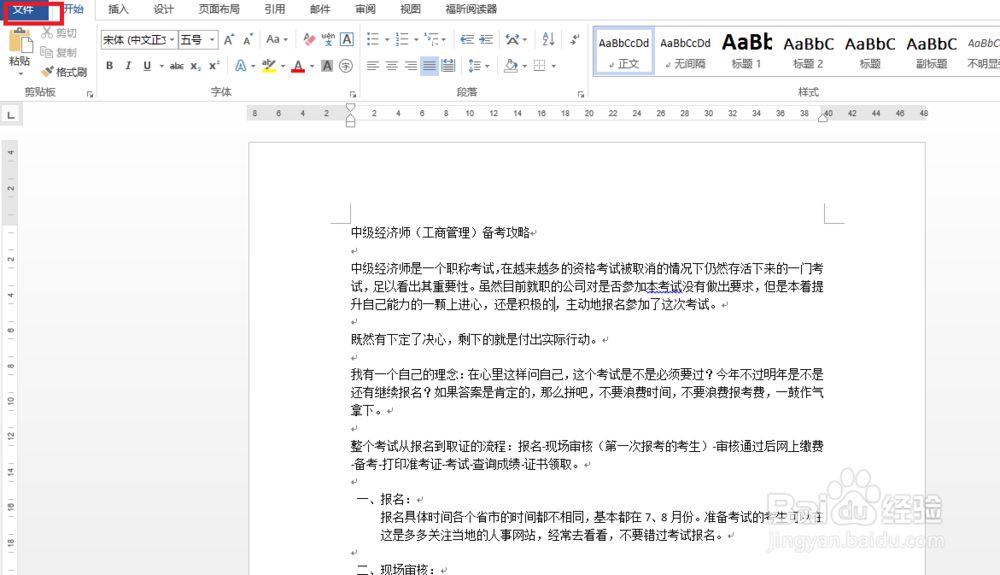The height and width of the screenshot is (575, 1000).
Task: Open the Mailings (邮件) tab
Action: [320, 9]
